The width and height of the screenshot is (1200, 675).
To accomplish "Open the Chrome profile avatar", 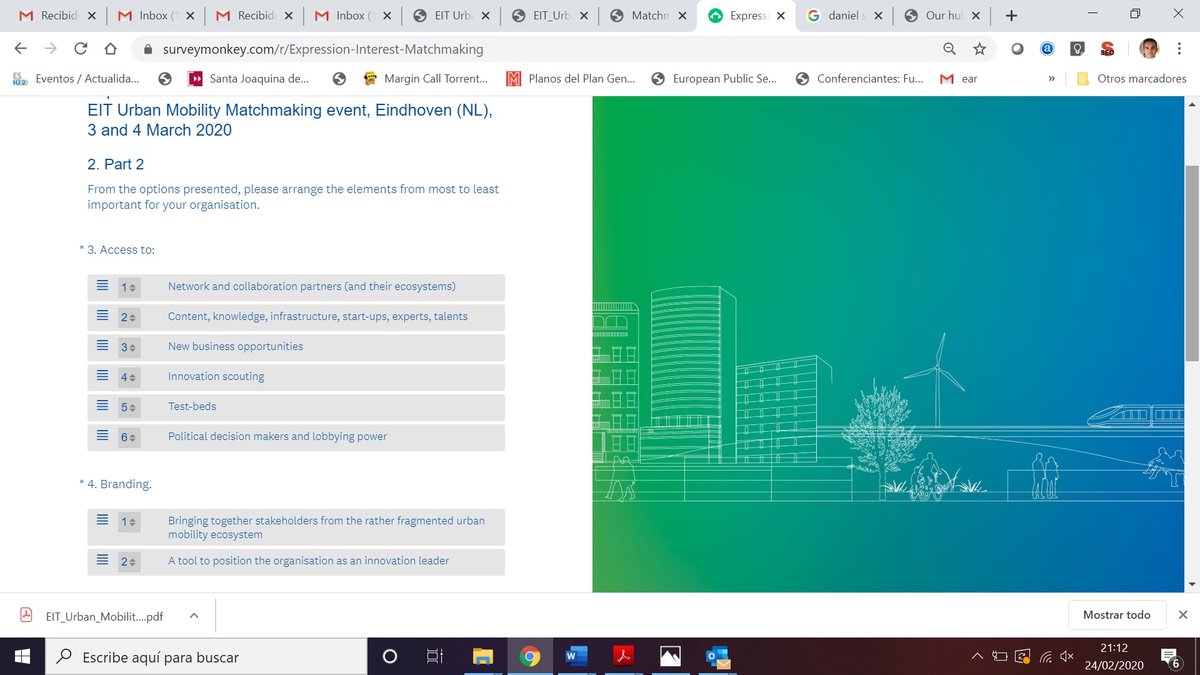I will point(1149,48).
